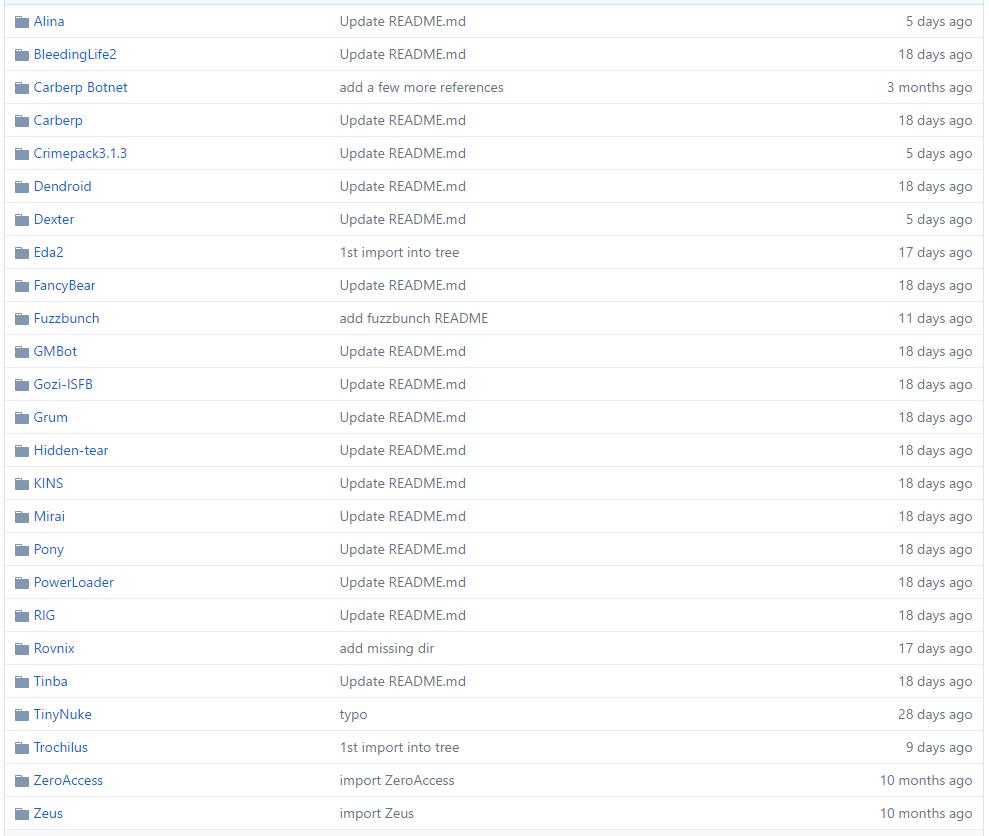View the 'add fuzzbunch README' commit
The image size is (989, 836).
[x=413, y=318]
